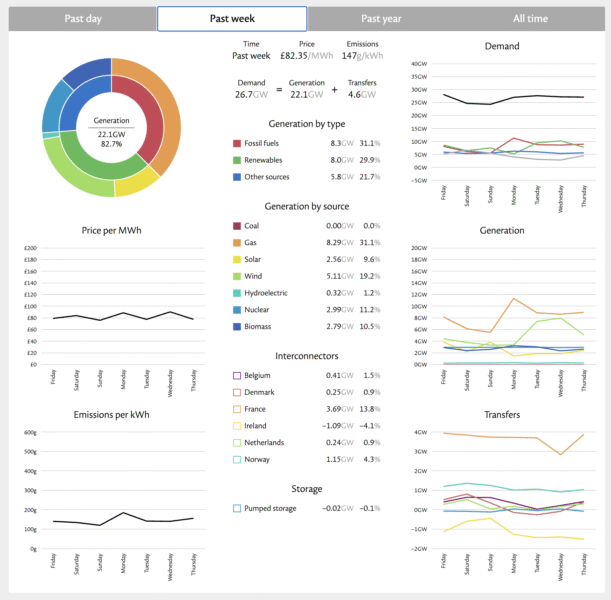Switch to the Past day tab
This screenshot has width=611, height=600.
point(81,18)
